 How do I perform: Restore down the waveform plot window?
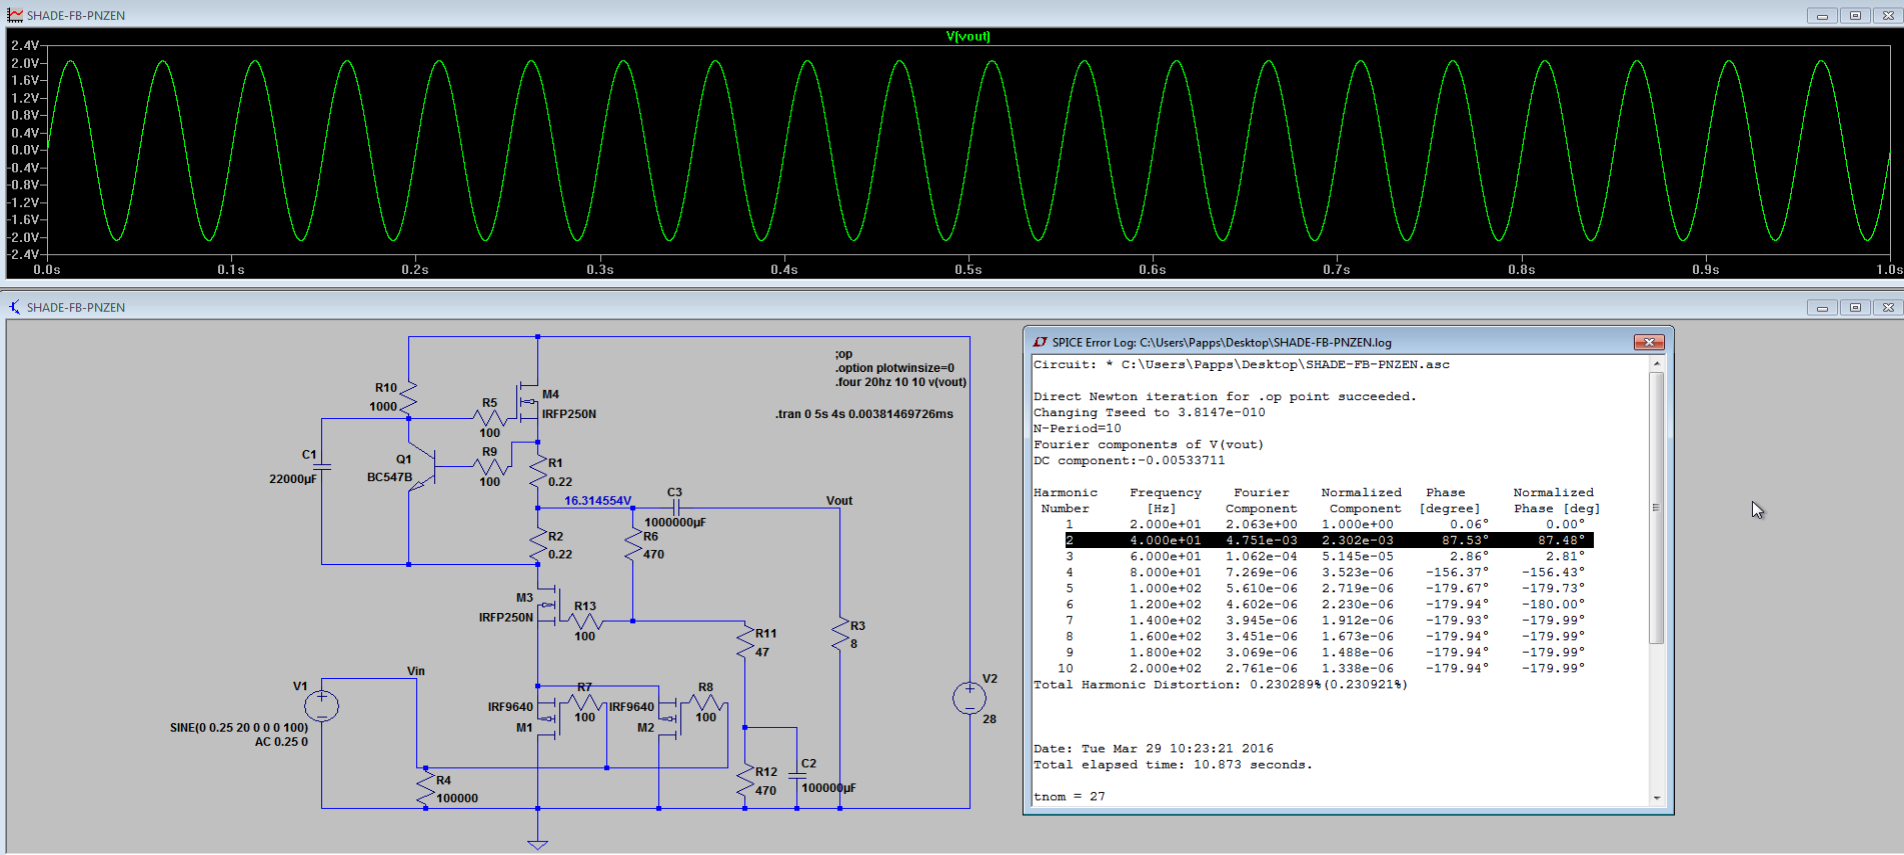(x=1855, y=16)
